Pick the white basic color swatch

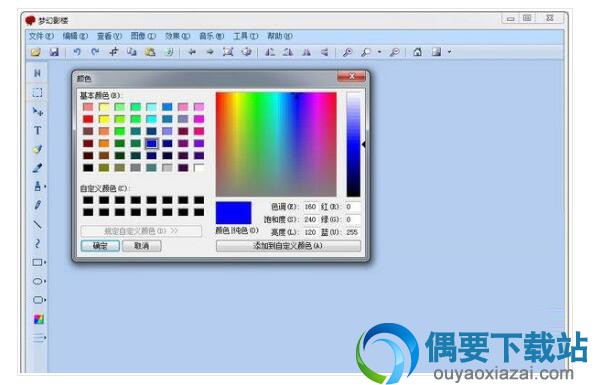click(x=199, y=168)
